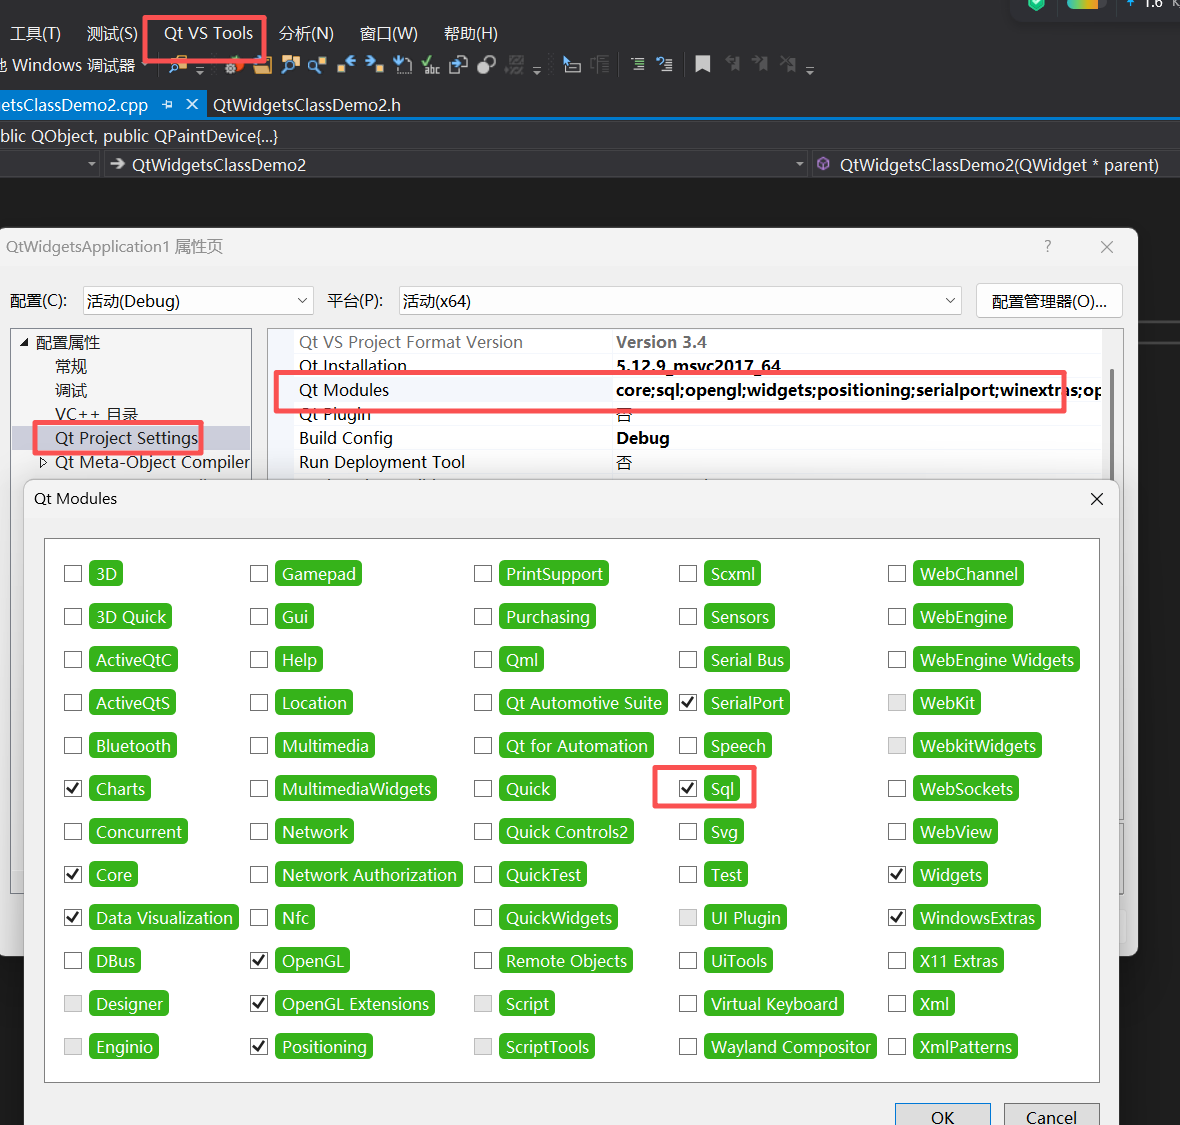Open the configuration dropdown showing 活动(Debug)

pos(198,301)
